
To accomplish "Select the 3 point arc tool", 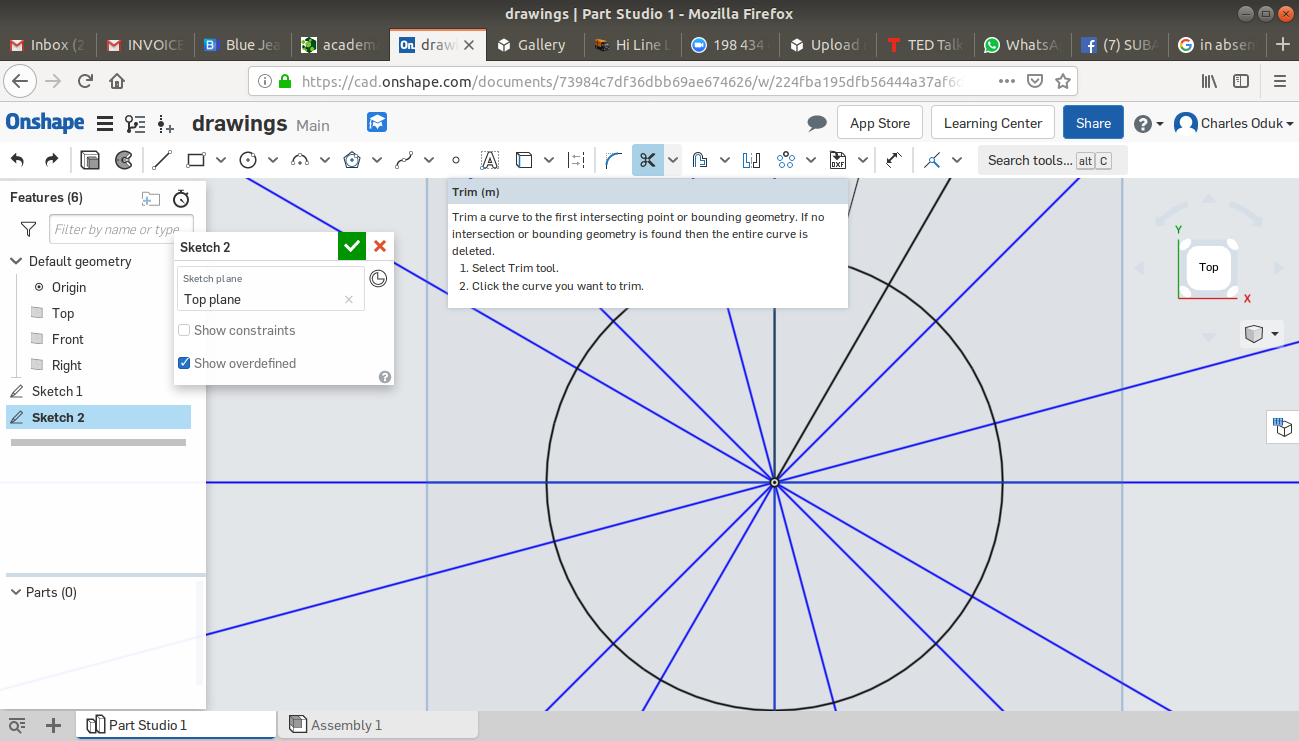I will coord(300,160).
